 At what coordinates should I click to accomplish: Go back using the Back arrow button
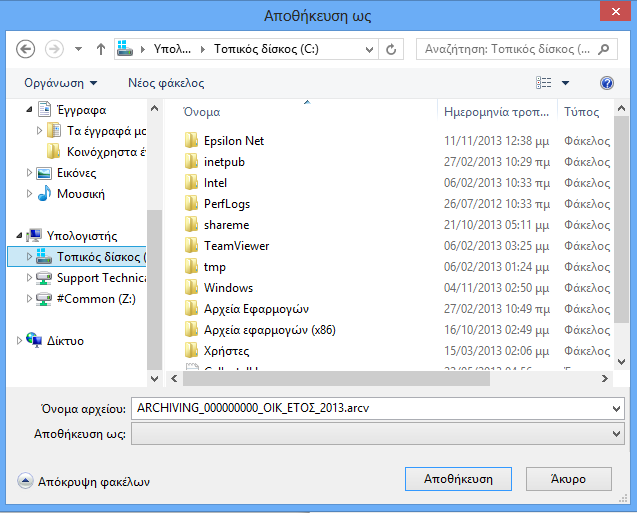click(x=25, y=49)
